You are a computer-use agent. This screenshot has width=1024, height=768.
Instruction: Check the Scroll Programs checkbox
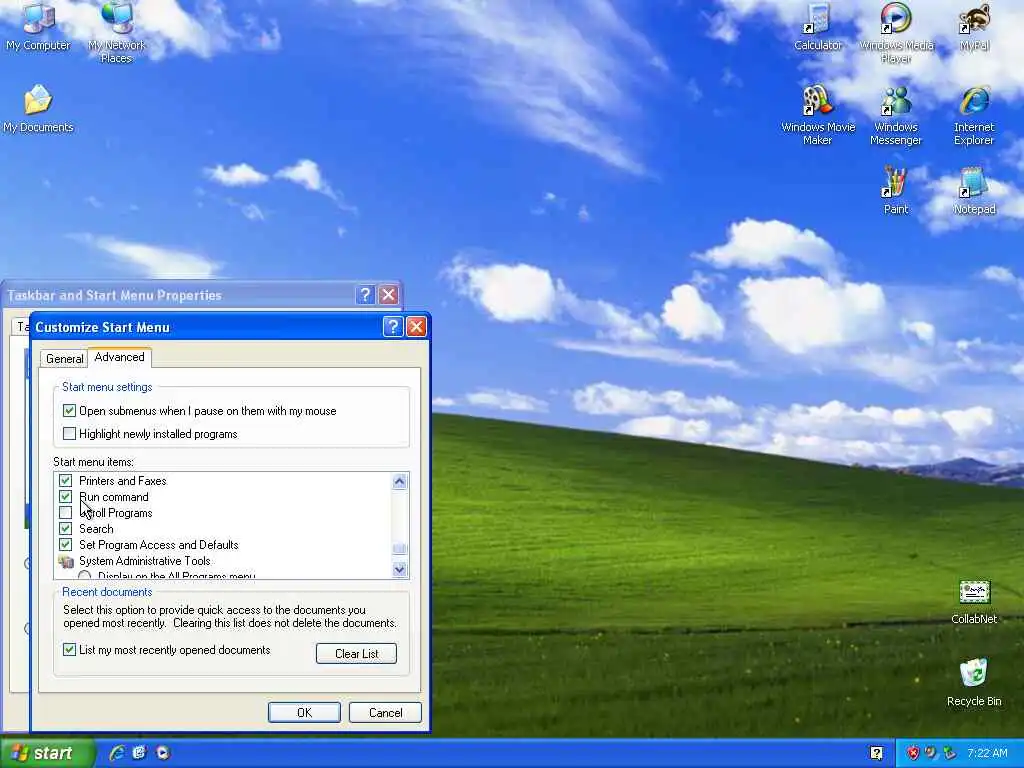[65, 513]
